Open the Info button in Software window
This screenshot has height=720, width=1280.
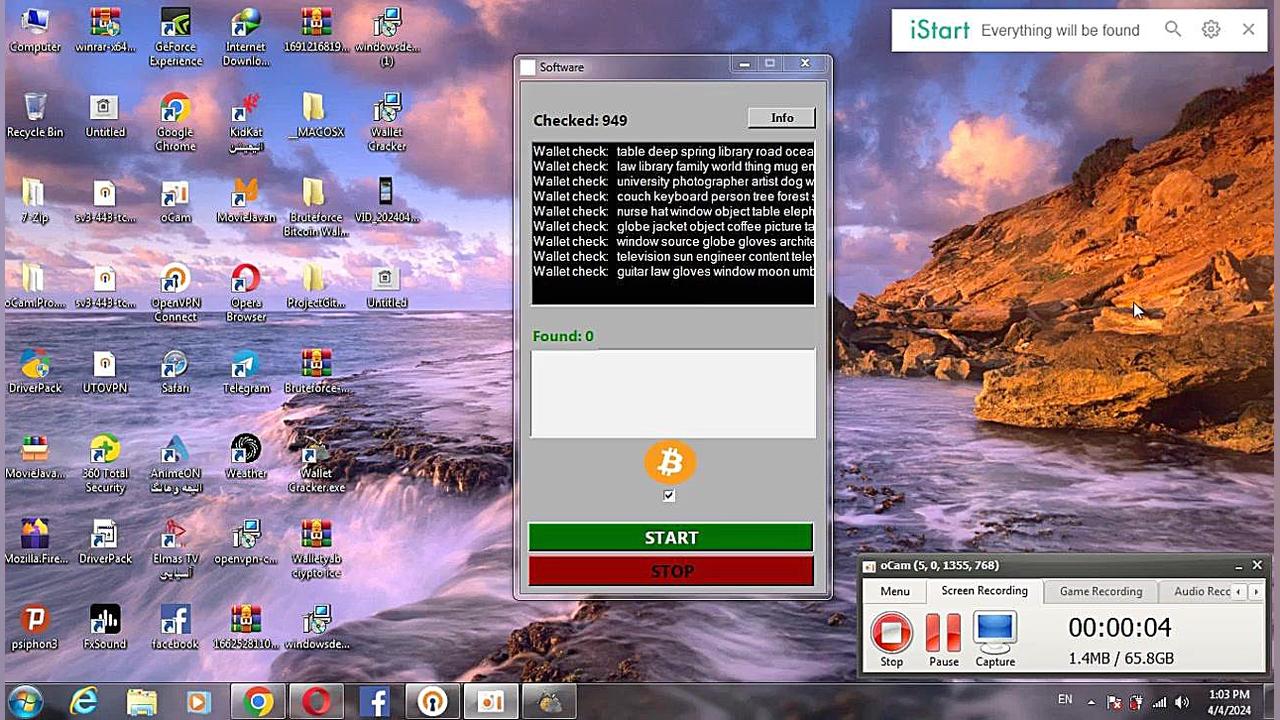point(782,118)
